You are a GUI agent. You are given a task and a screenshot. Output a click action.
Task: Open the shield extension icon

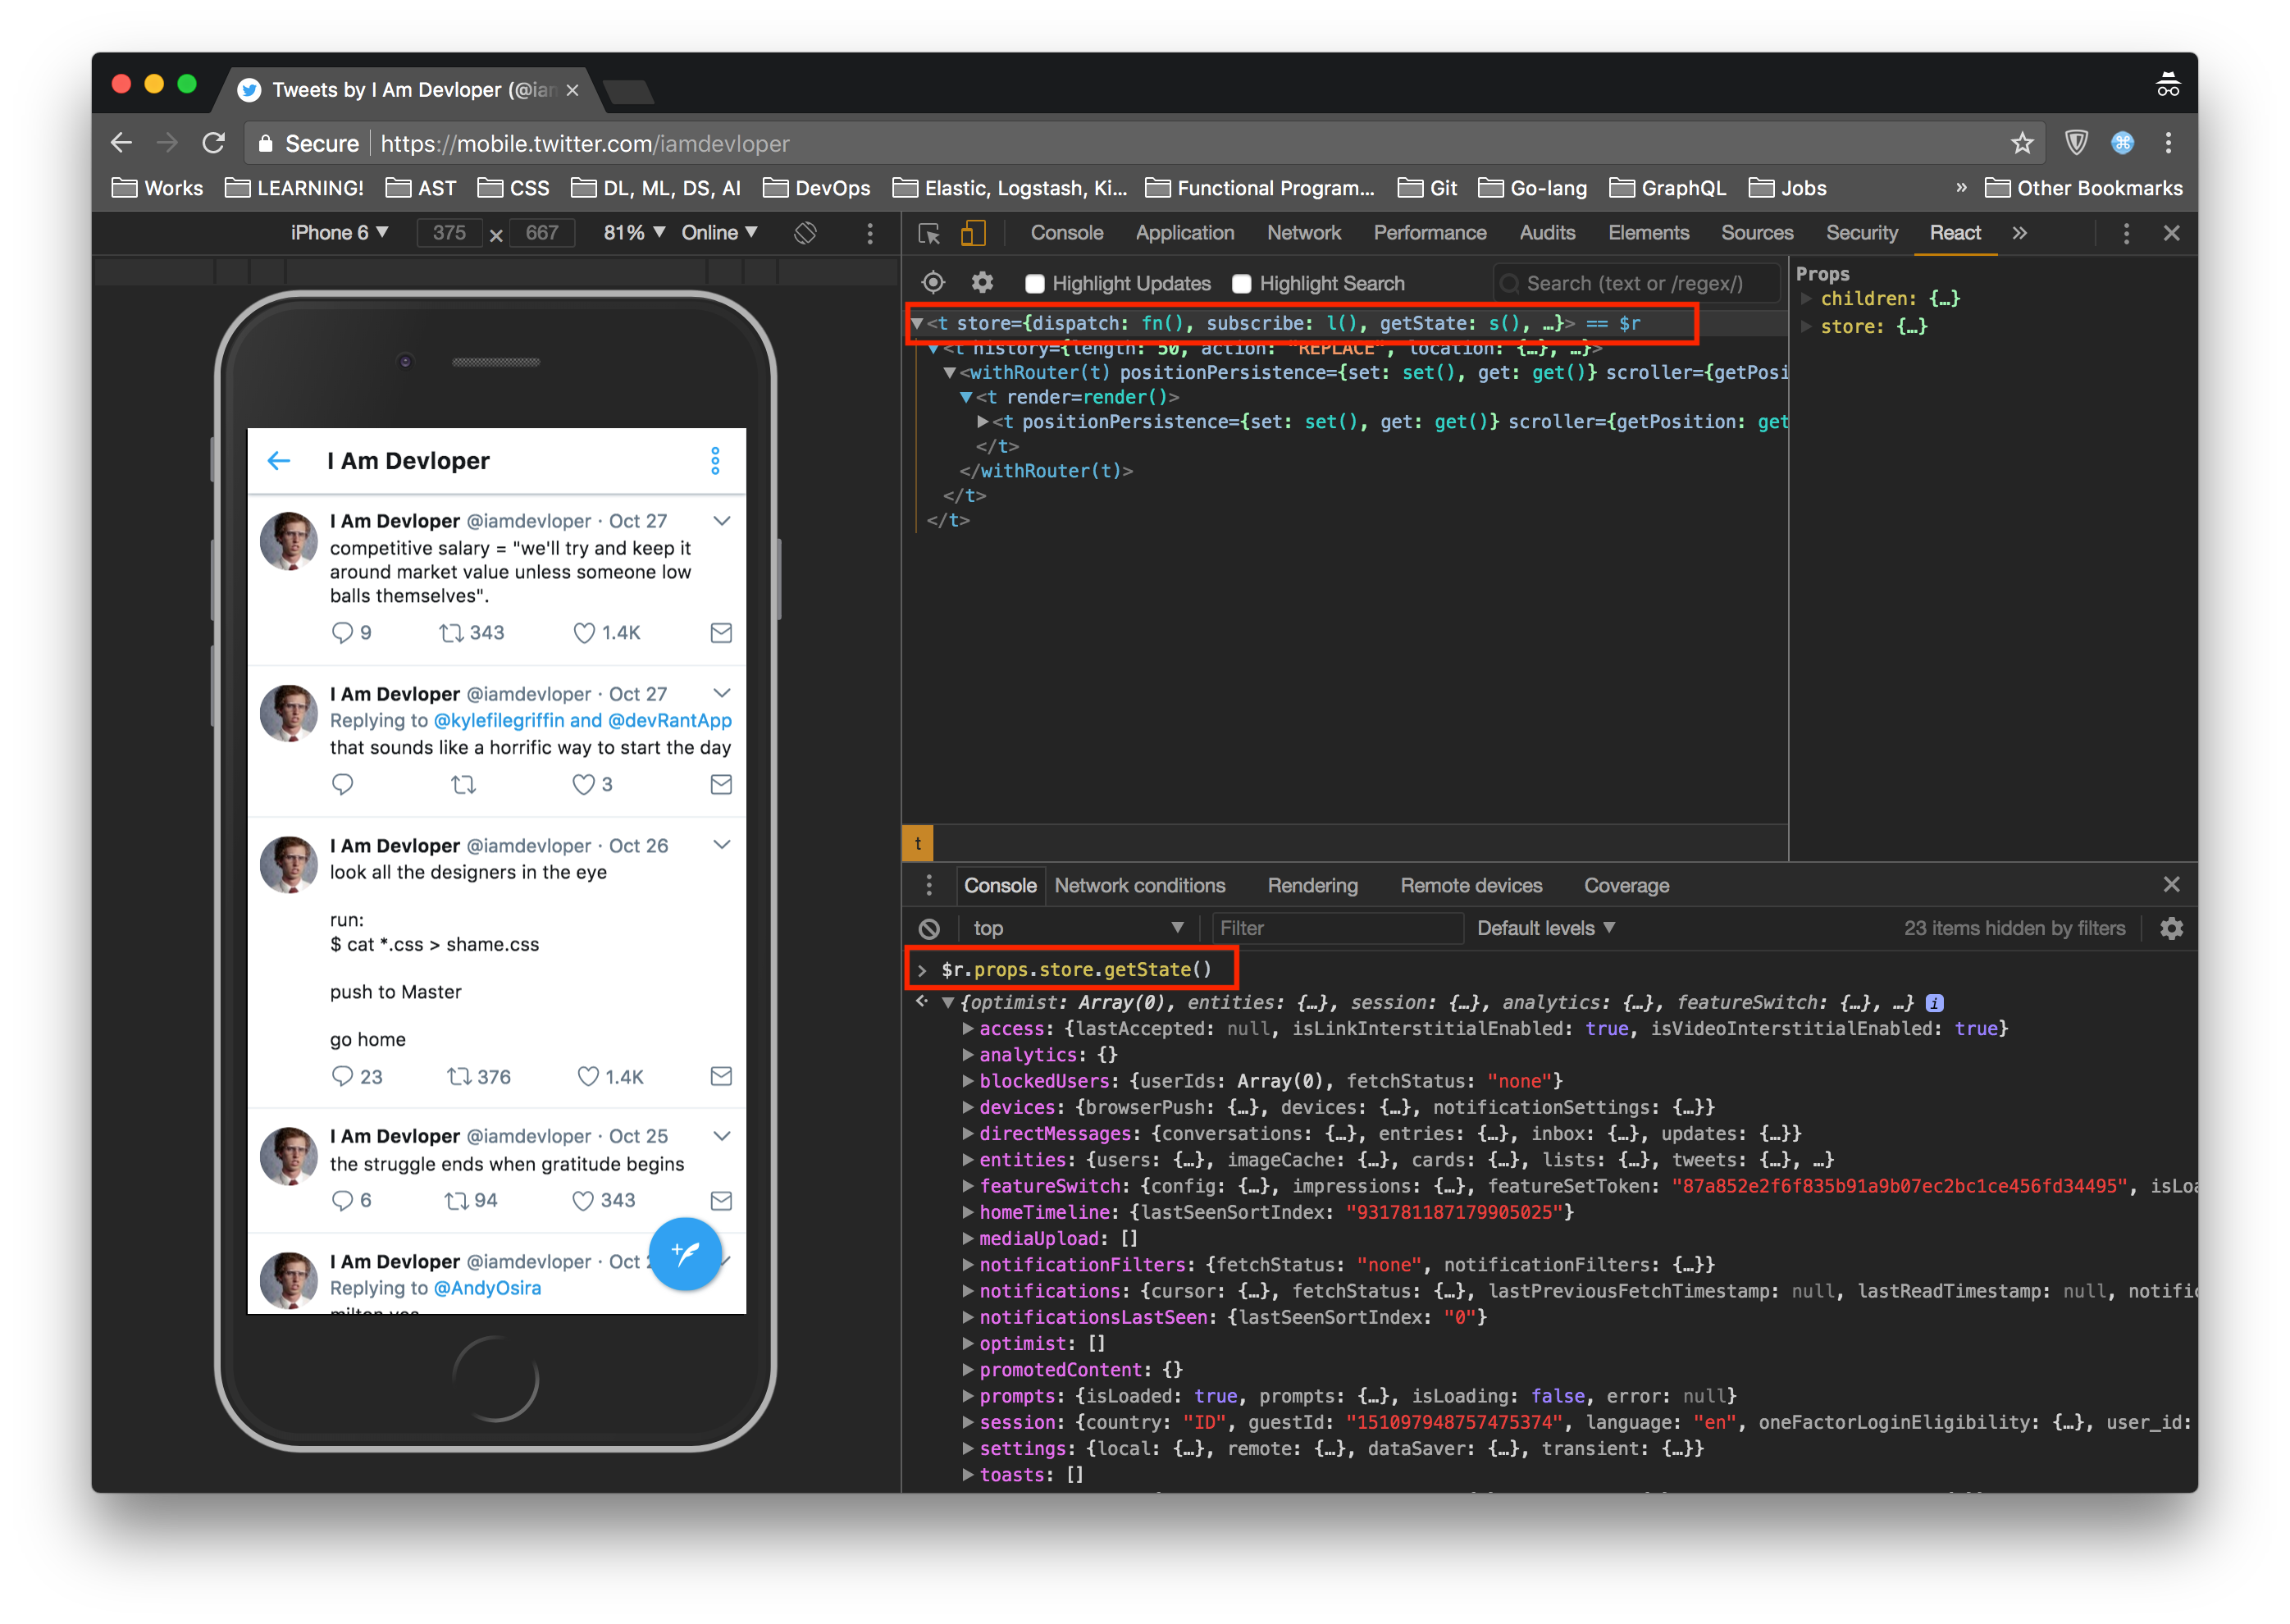[x=2075, y=143]
